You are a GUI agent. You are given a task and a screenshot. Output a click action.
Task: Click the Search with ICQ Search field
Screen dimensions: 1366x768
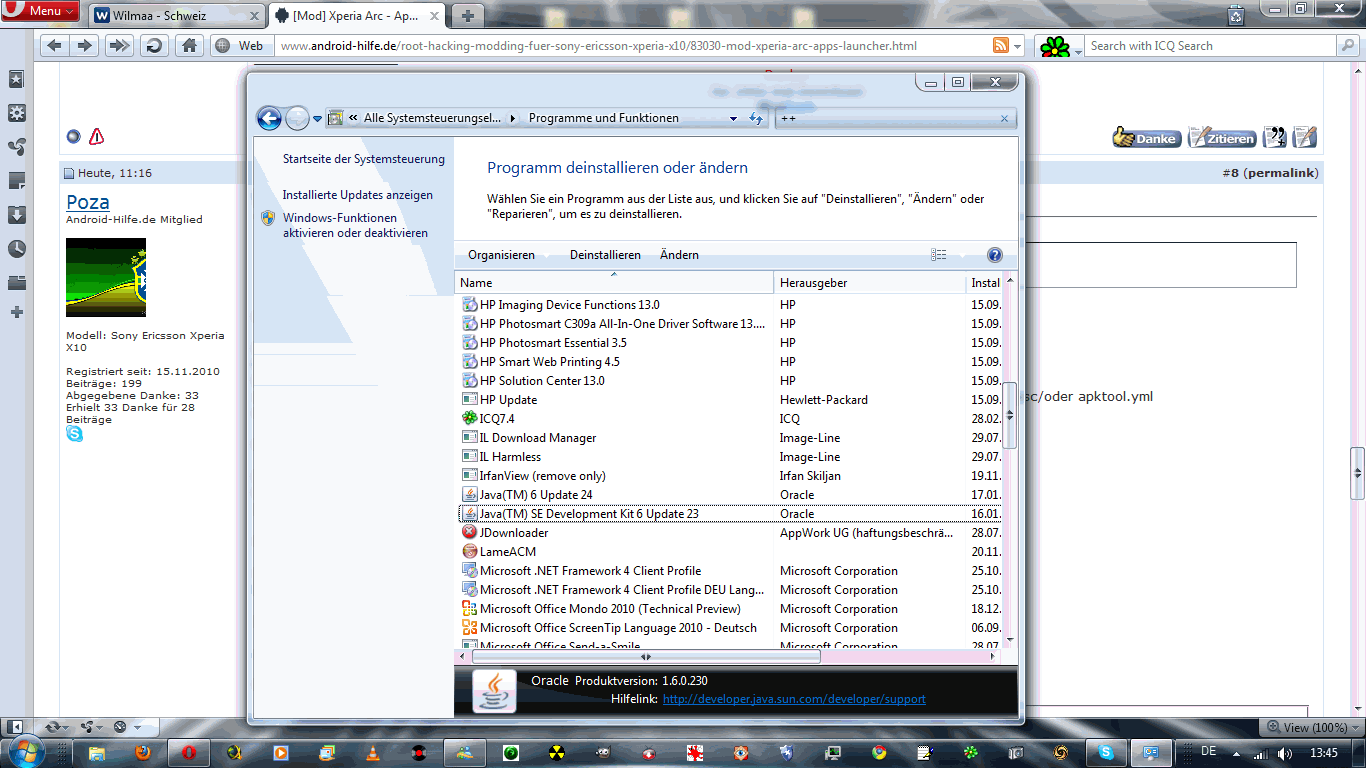(x=1210, y=46)
